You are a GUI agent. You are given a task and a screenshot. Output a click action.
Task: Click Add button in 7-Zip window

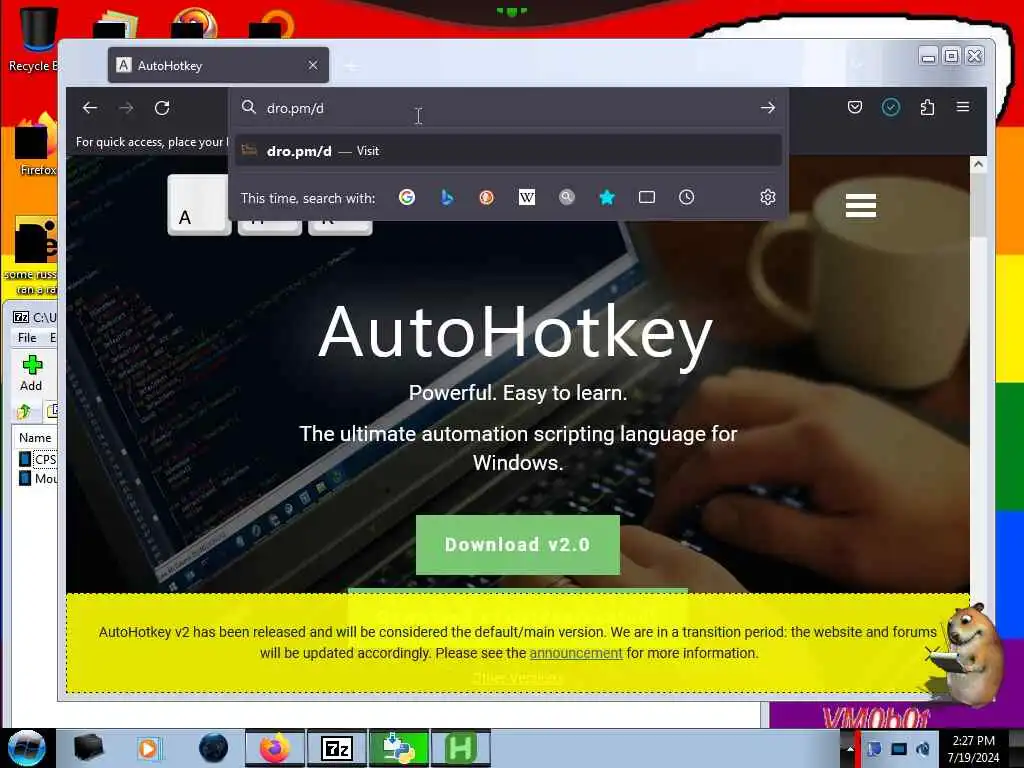click(x=31, y=374)
